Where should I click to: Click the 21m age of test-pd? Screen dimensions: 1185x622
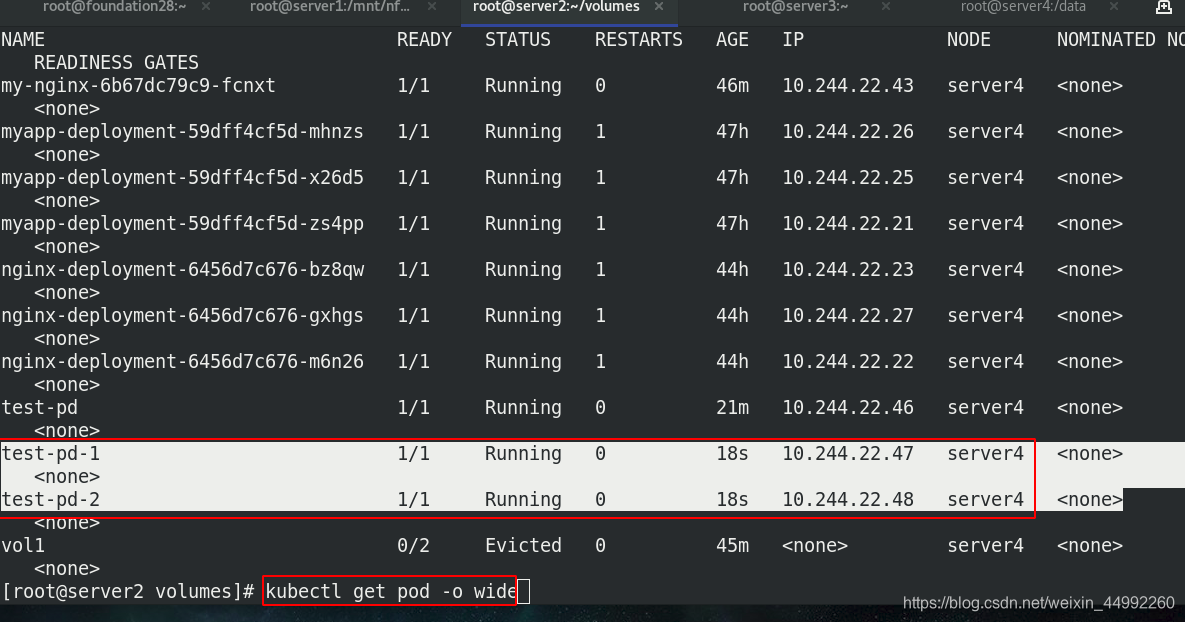(732, 408)
